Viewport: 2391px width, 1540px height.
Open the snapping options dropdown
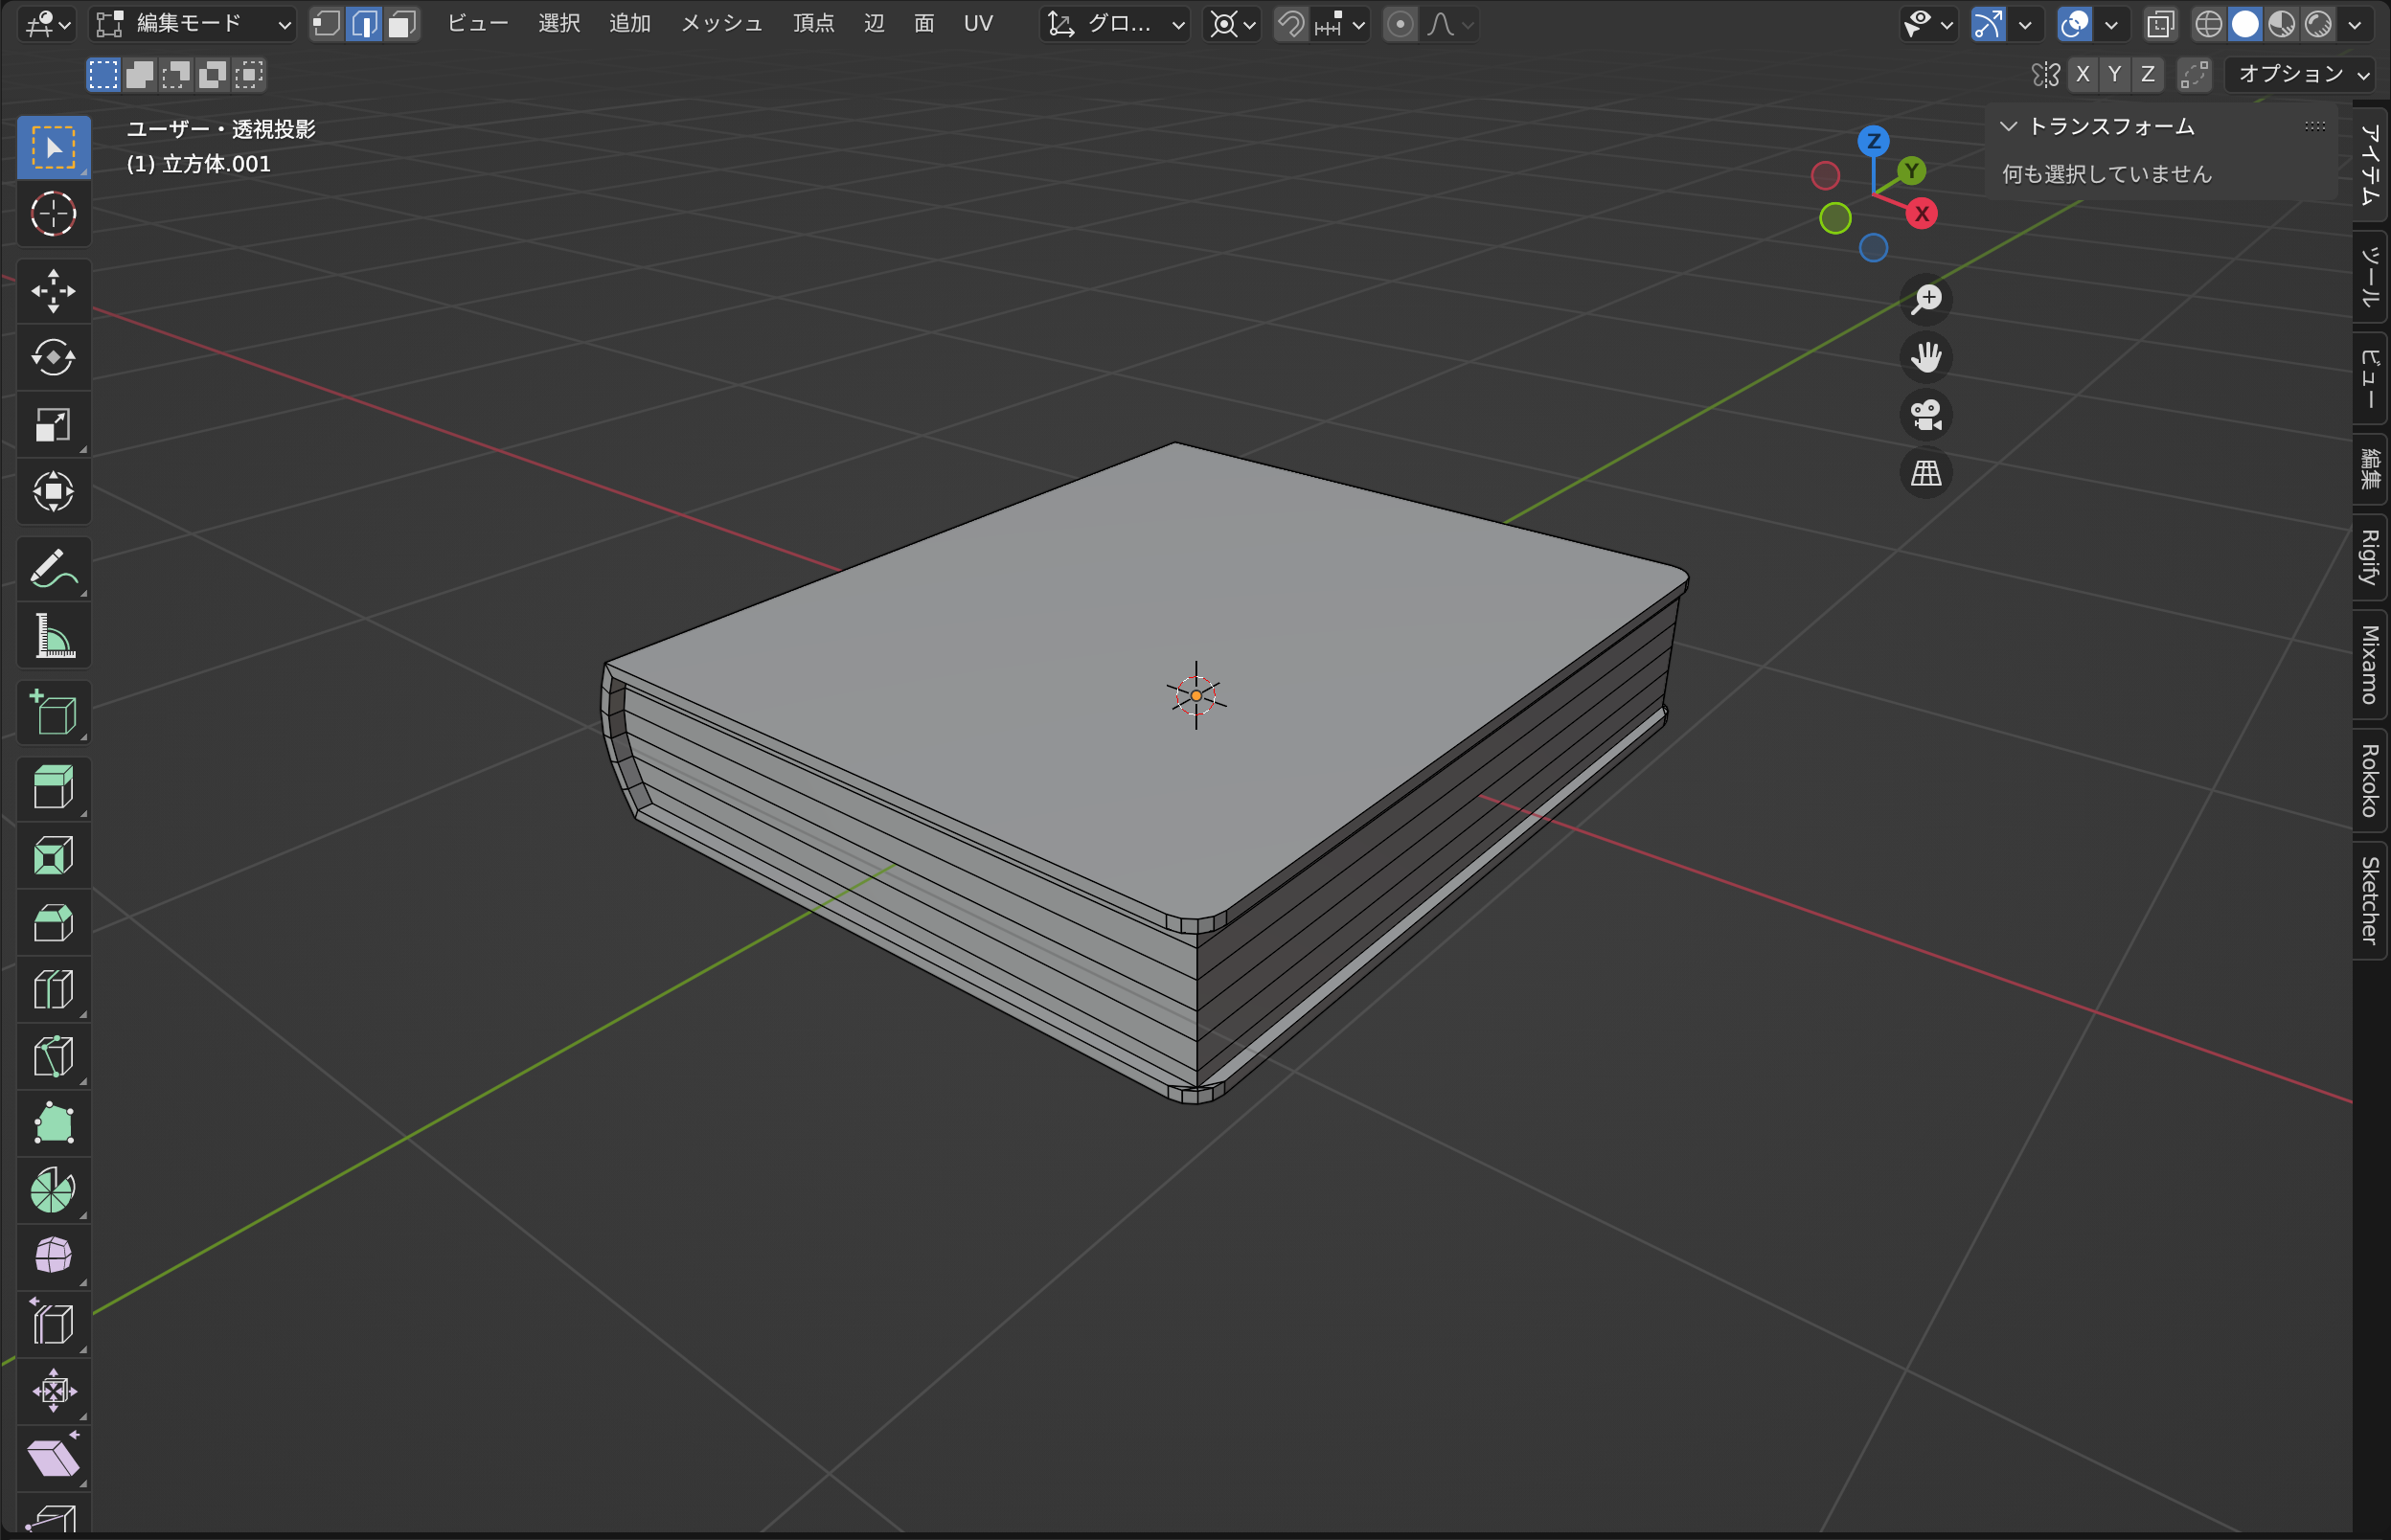(1341, 24)
